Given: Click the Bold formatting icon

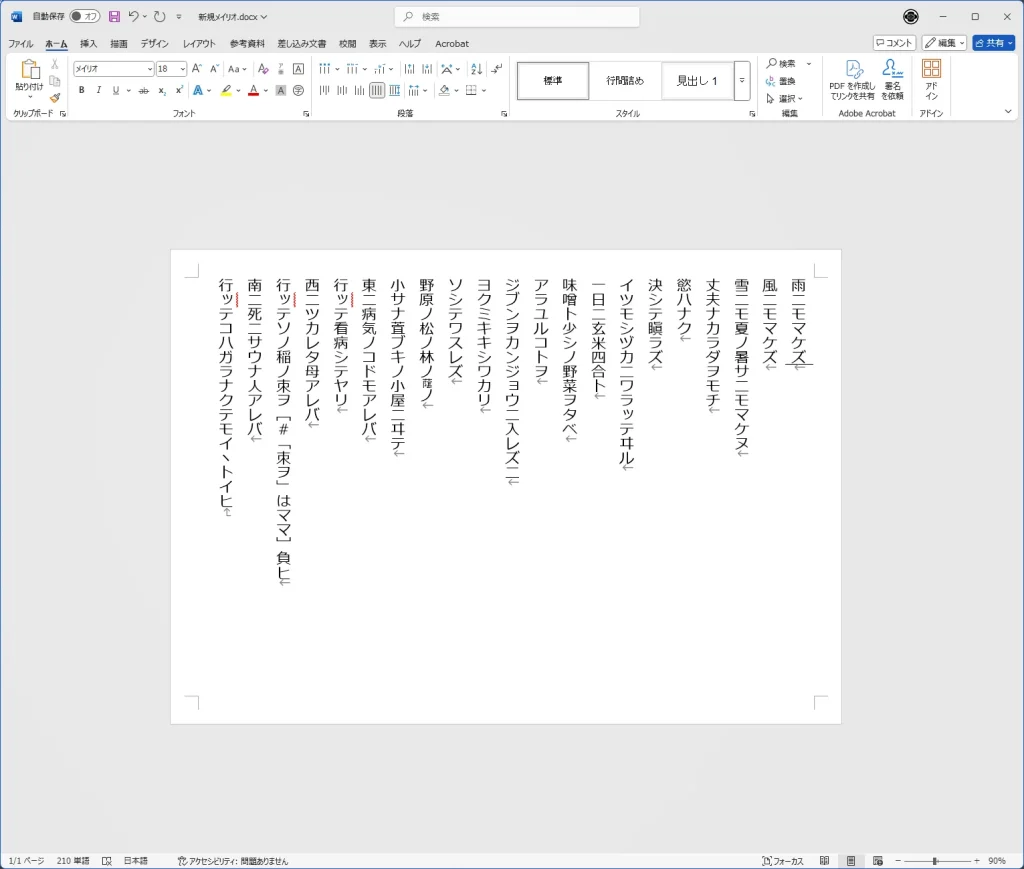Looking at the screenshot, I should tap(82, 90).
